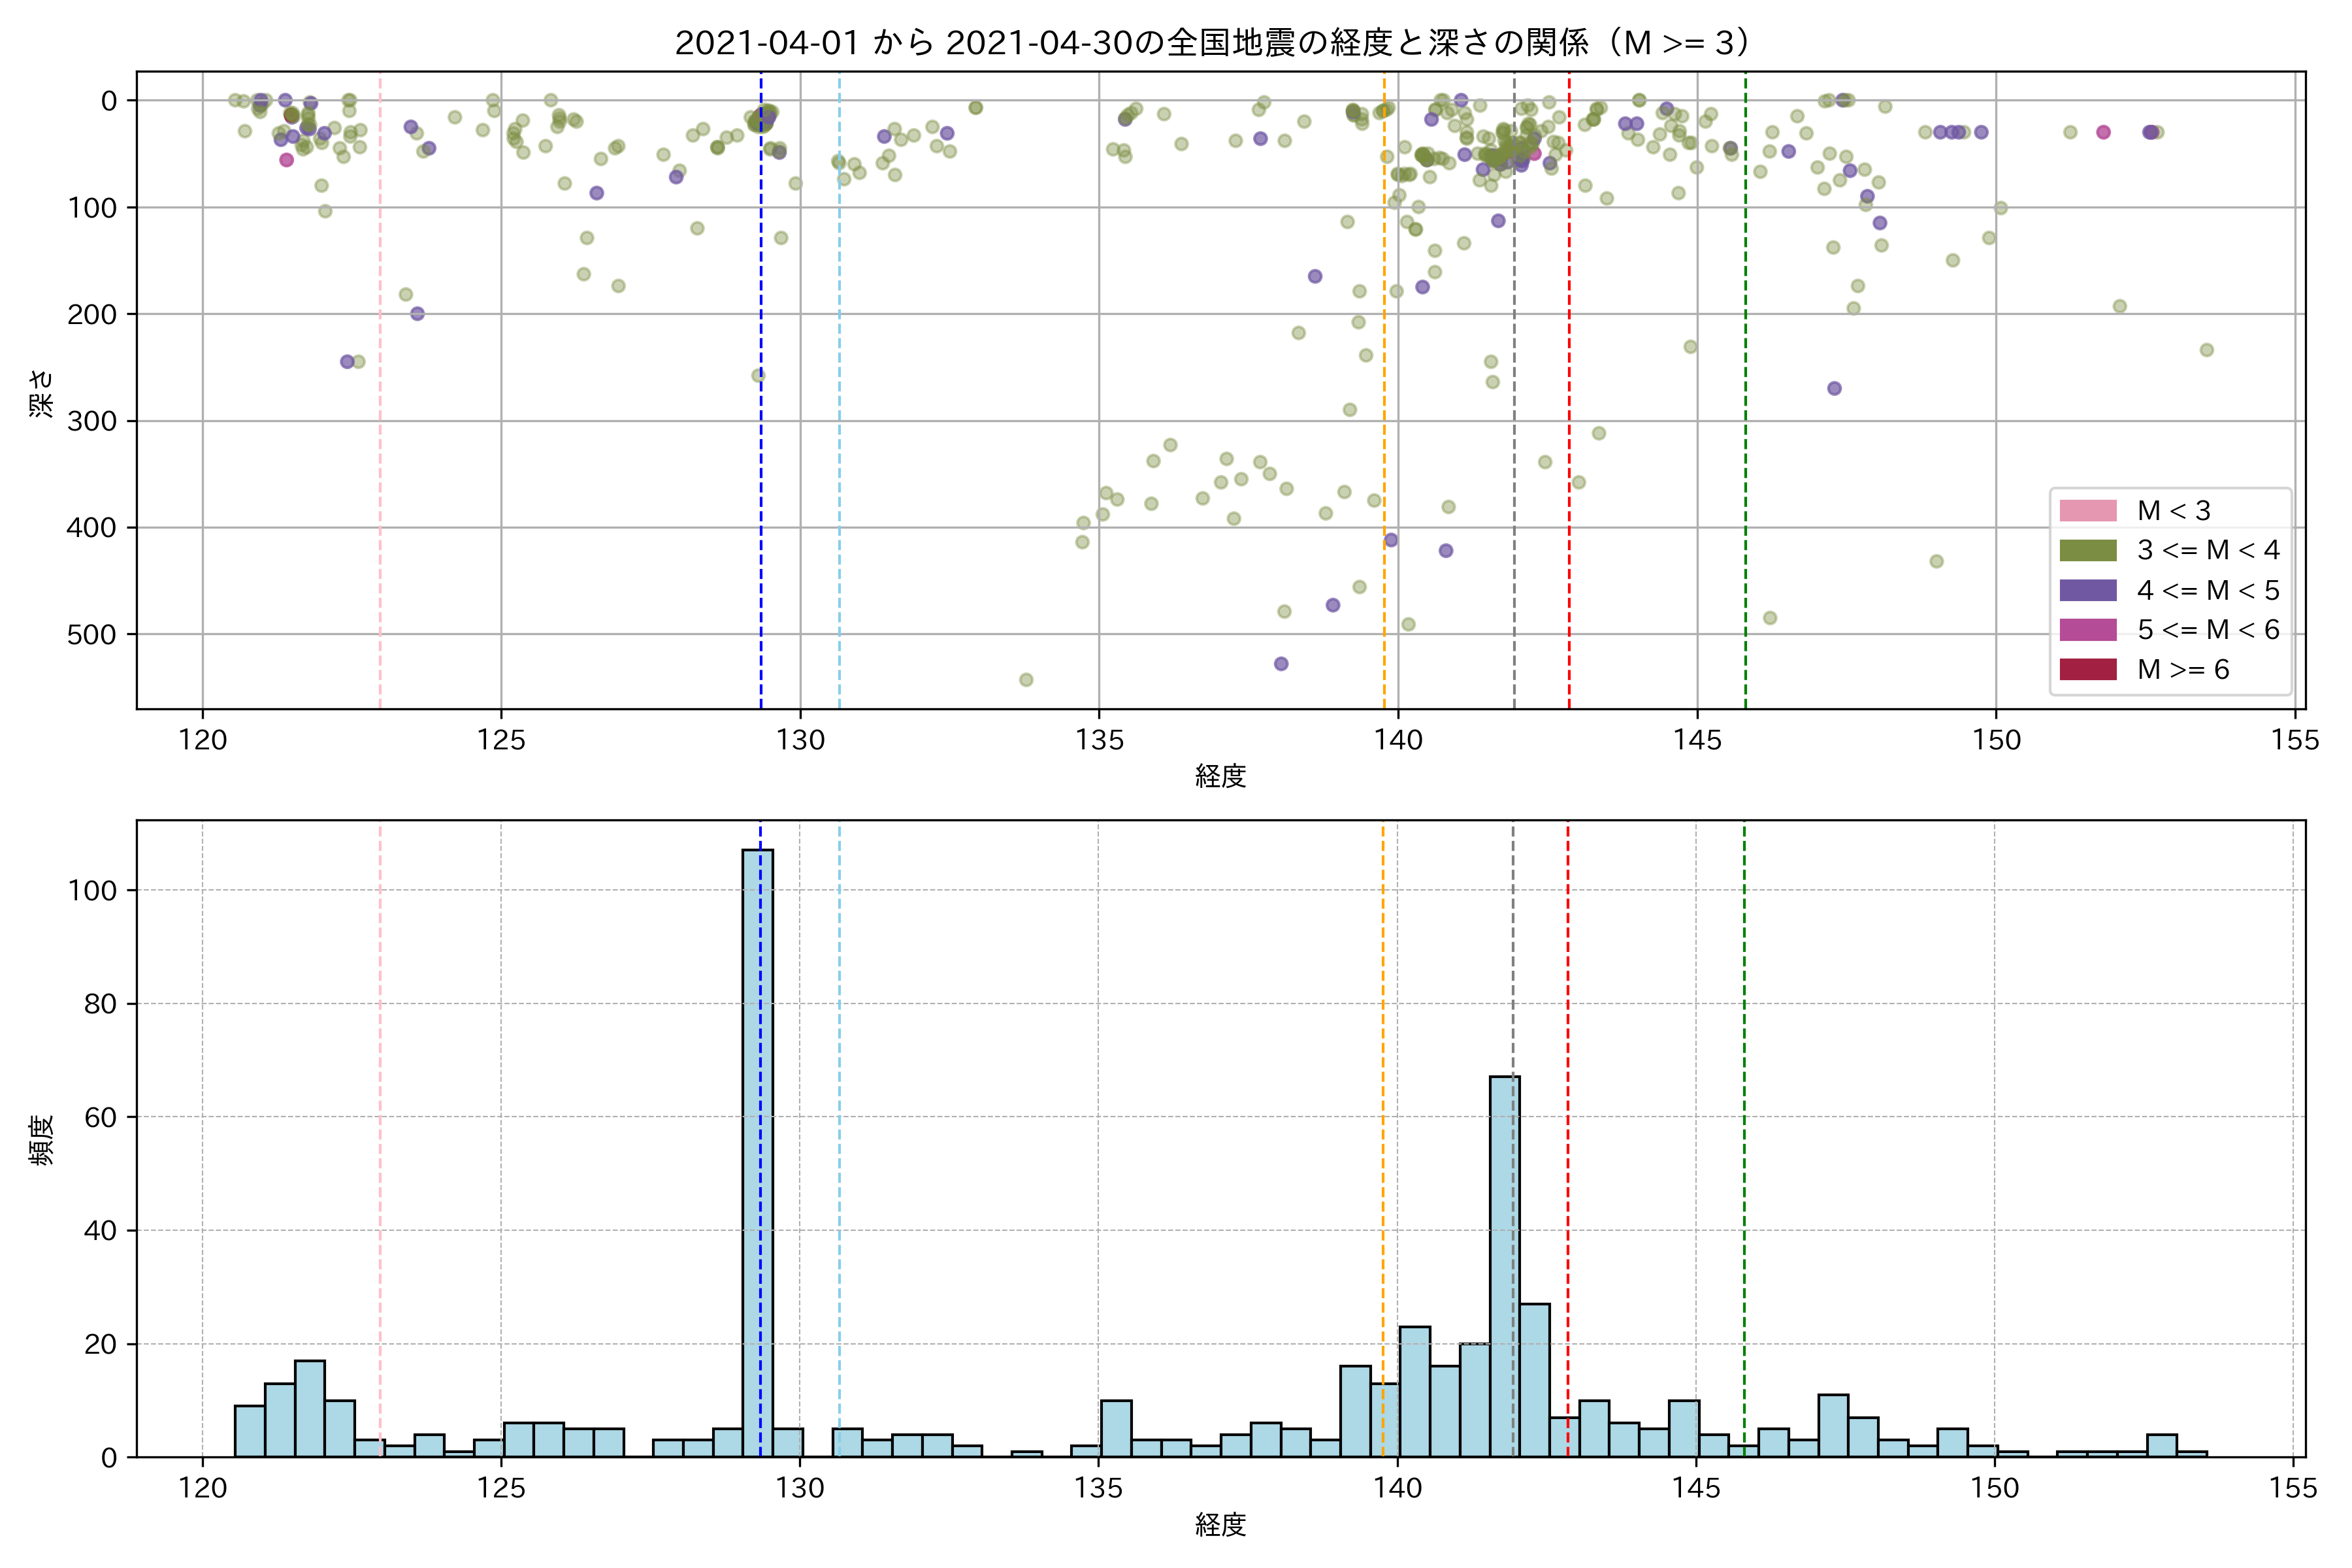Click the purple 4 <= M < 5 legend swatch
This screenshot has height=1568, width=2352.
(x=2087, y=590)
